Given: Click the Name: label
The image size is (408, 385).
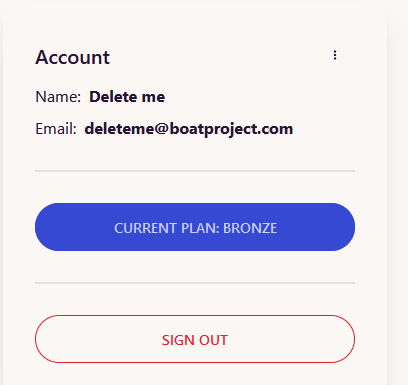Looking at the screenshot, I should [58, 97].
